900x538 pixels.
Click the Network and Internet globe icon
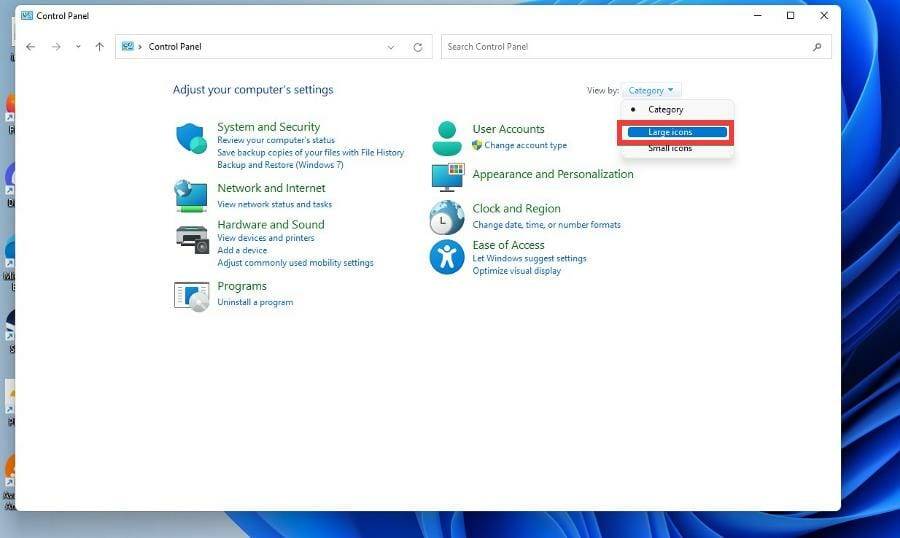(191, 195)
